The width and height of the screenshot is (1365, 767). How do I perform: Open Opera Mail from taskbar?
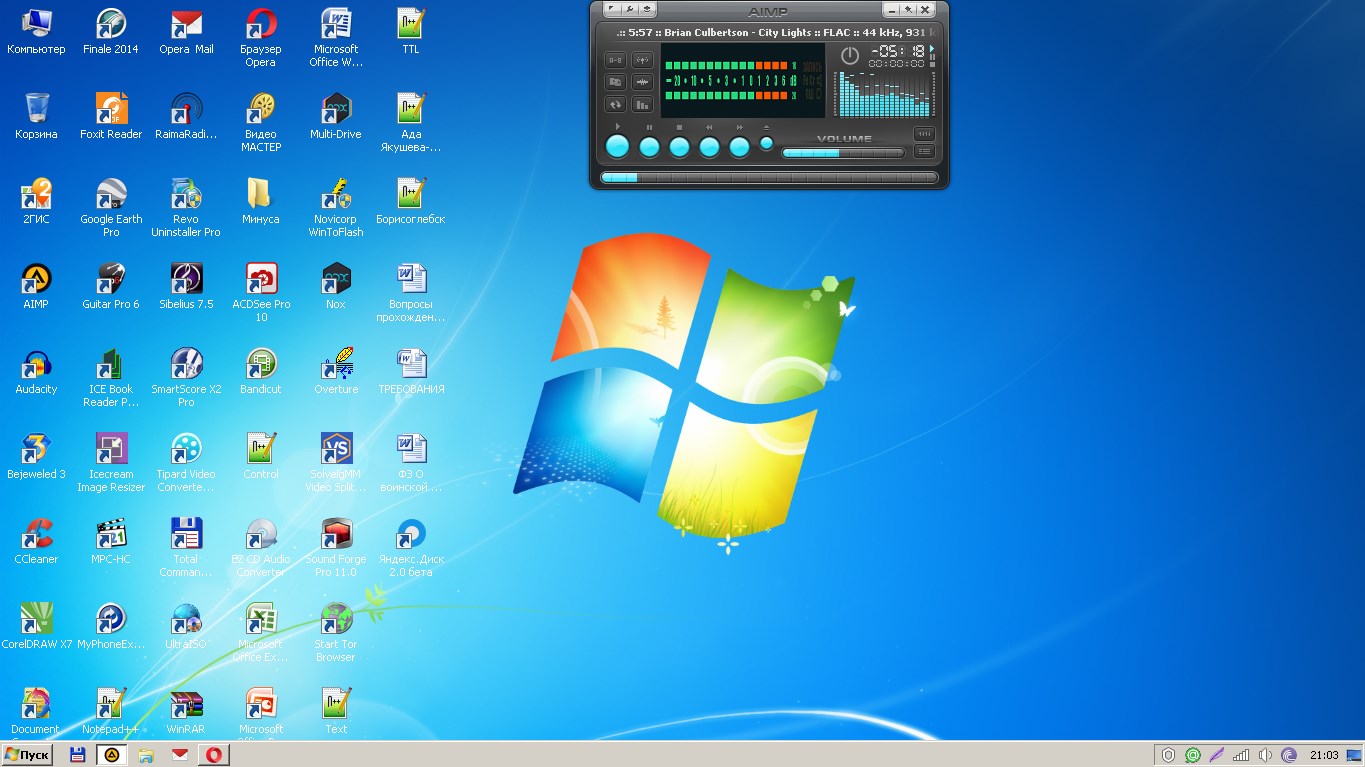(179, 755)
